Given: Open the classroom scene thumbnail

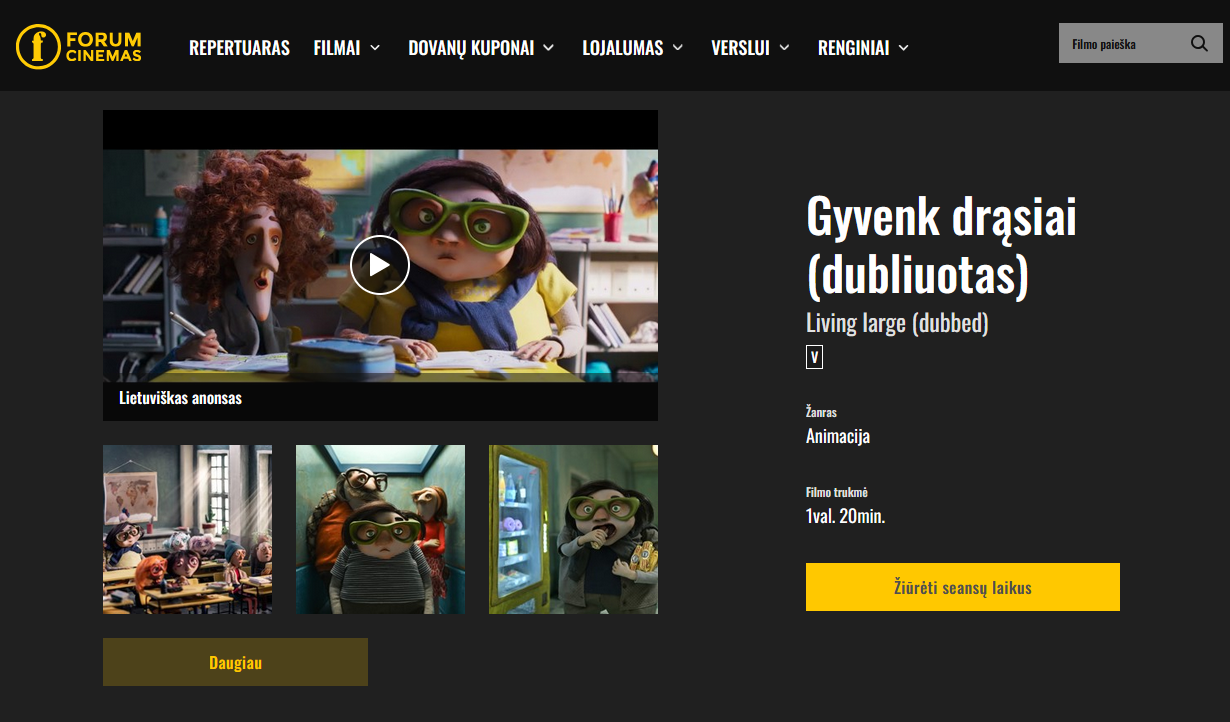Looking at the screenshot, I should point(187,529).
